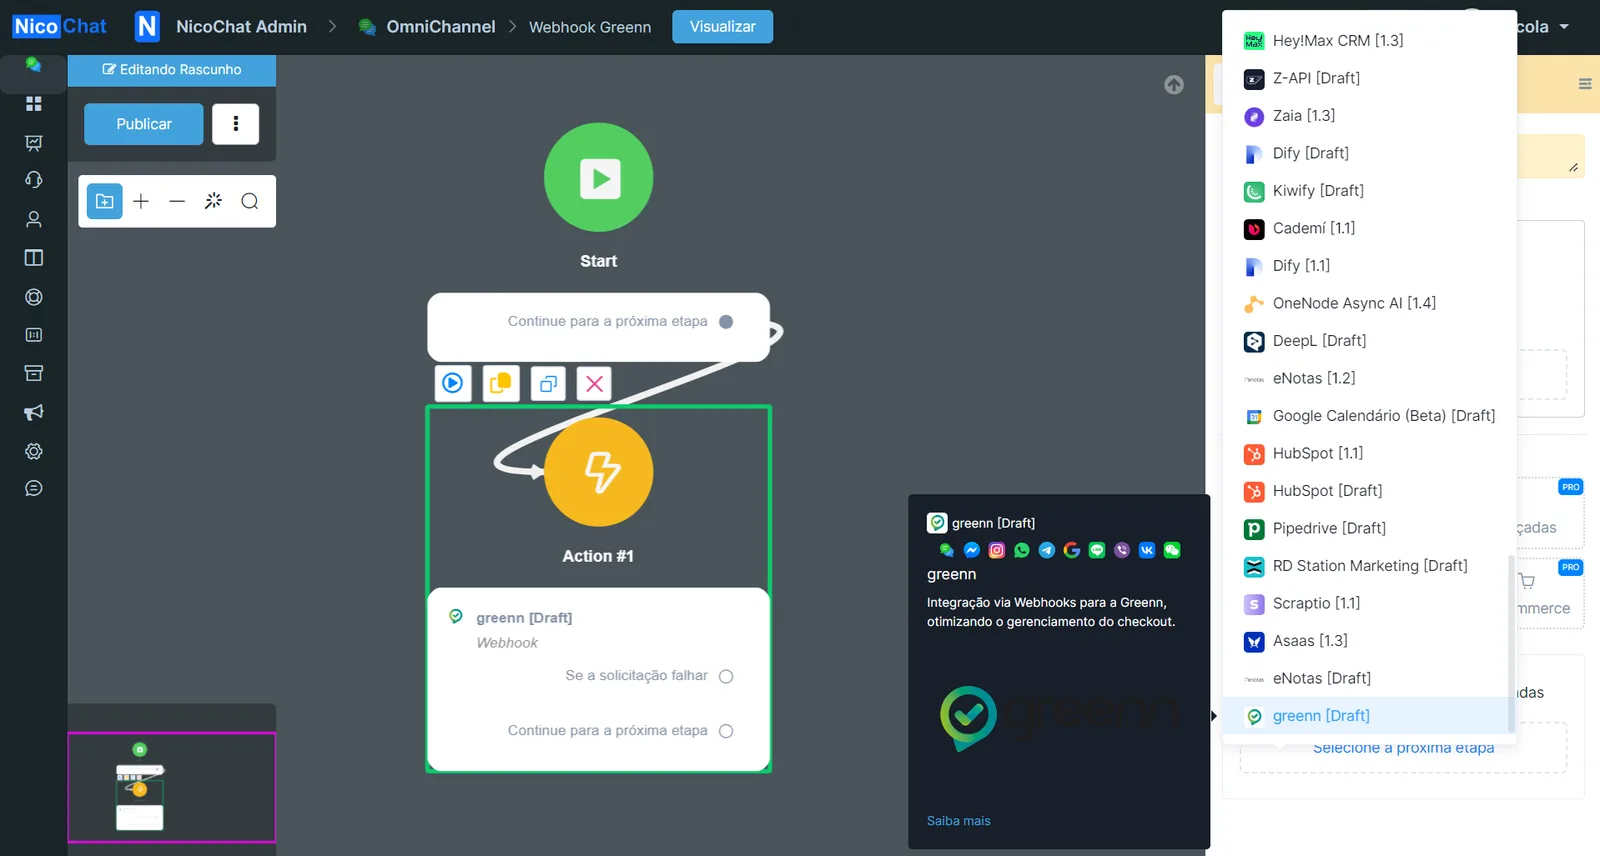Click the Visualizar button
Image resolution: width=1600 pixels, height=856 pixels.
[722, 27]
